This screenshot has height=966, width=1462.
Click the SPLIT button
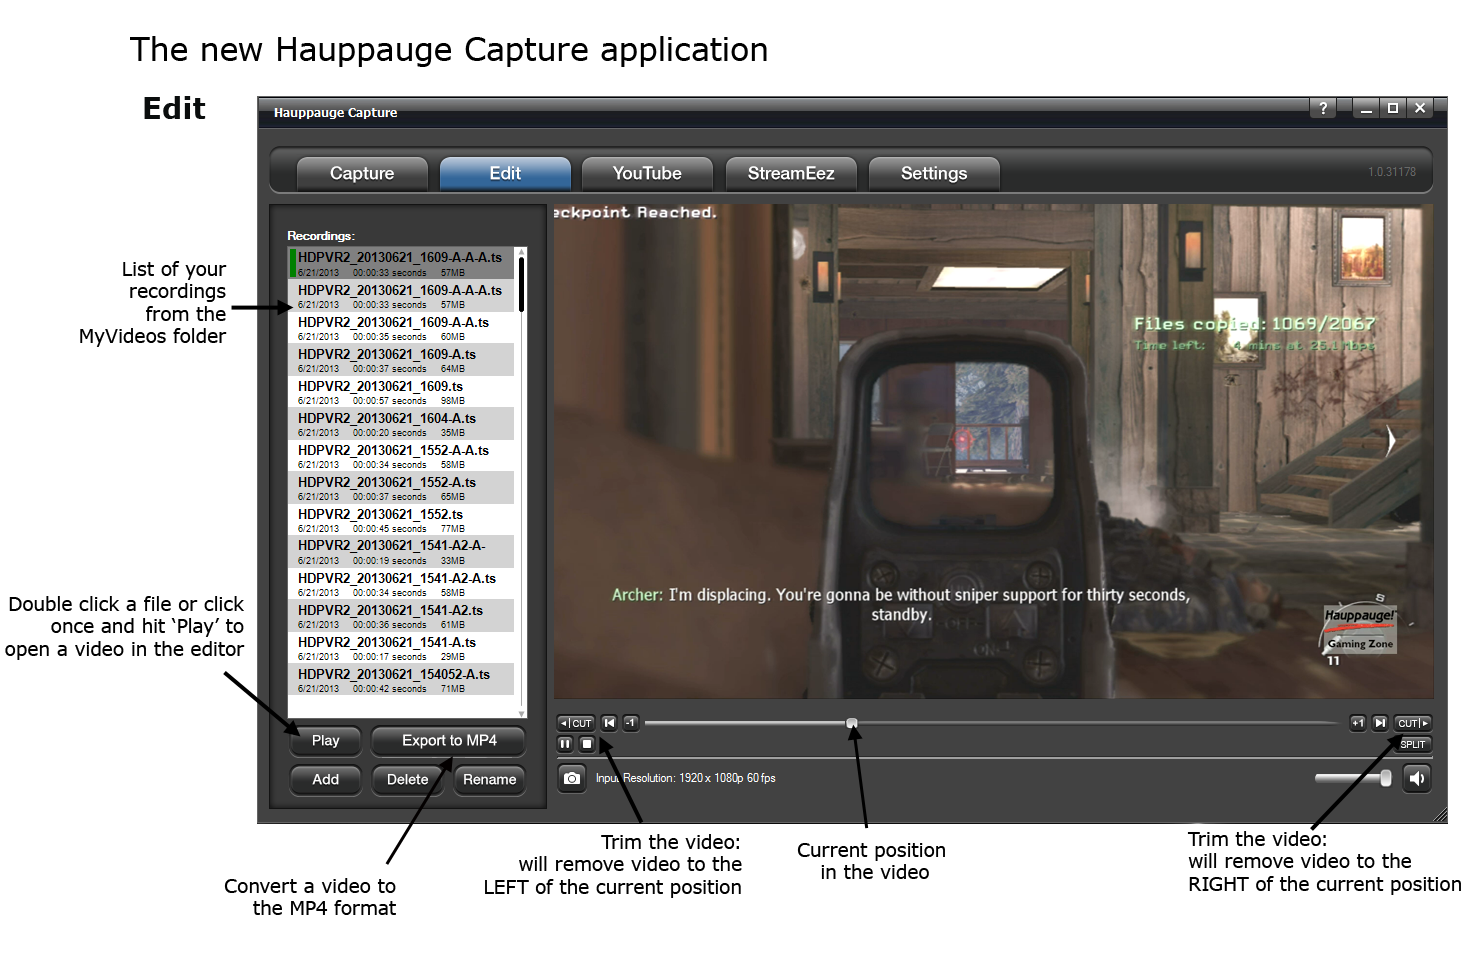[x=1413, y=744]
